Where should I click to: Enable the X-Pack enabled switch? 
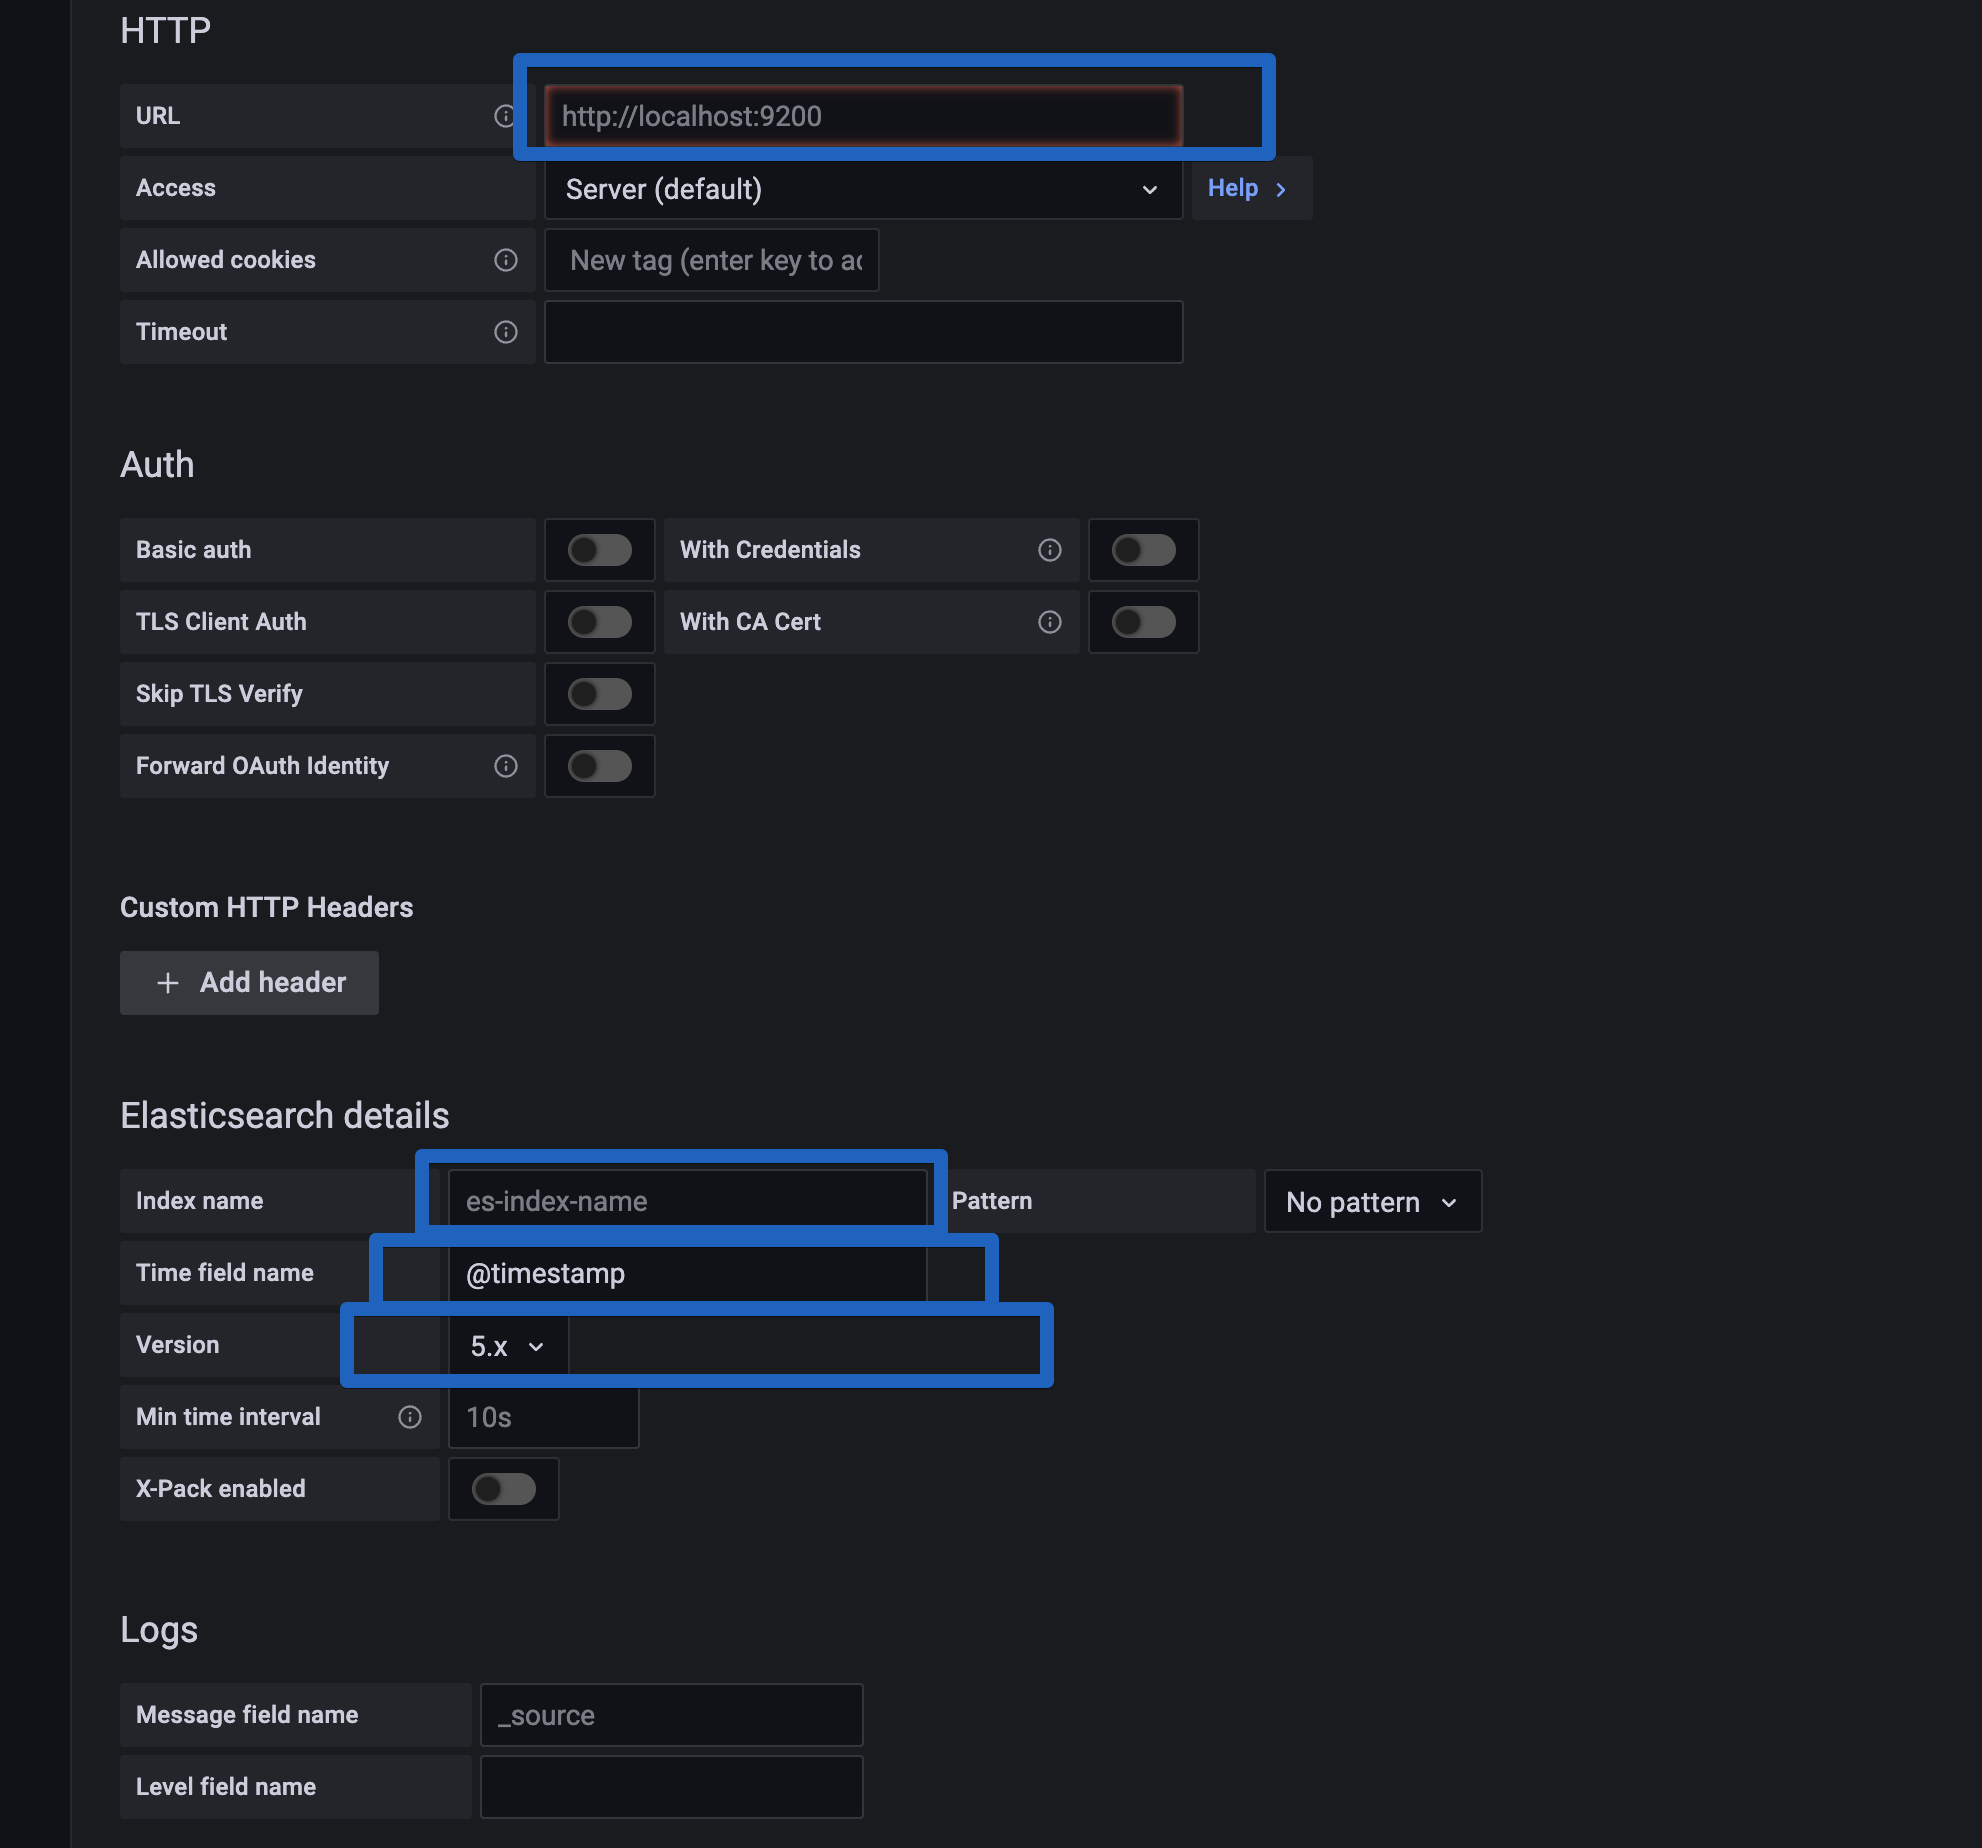(x=503, y=1489)
